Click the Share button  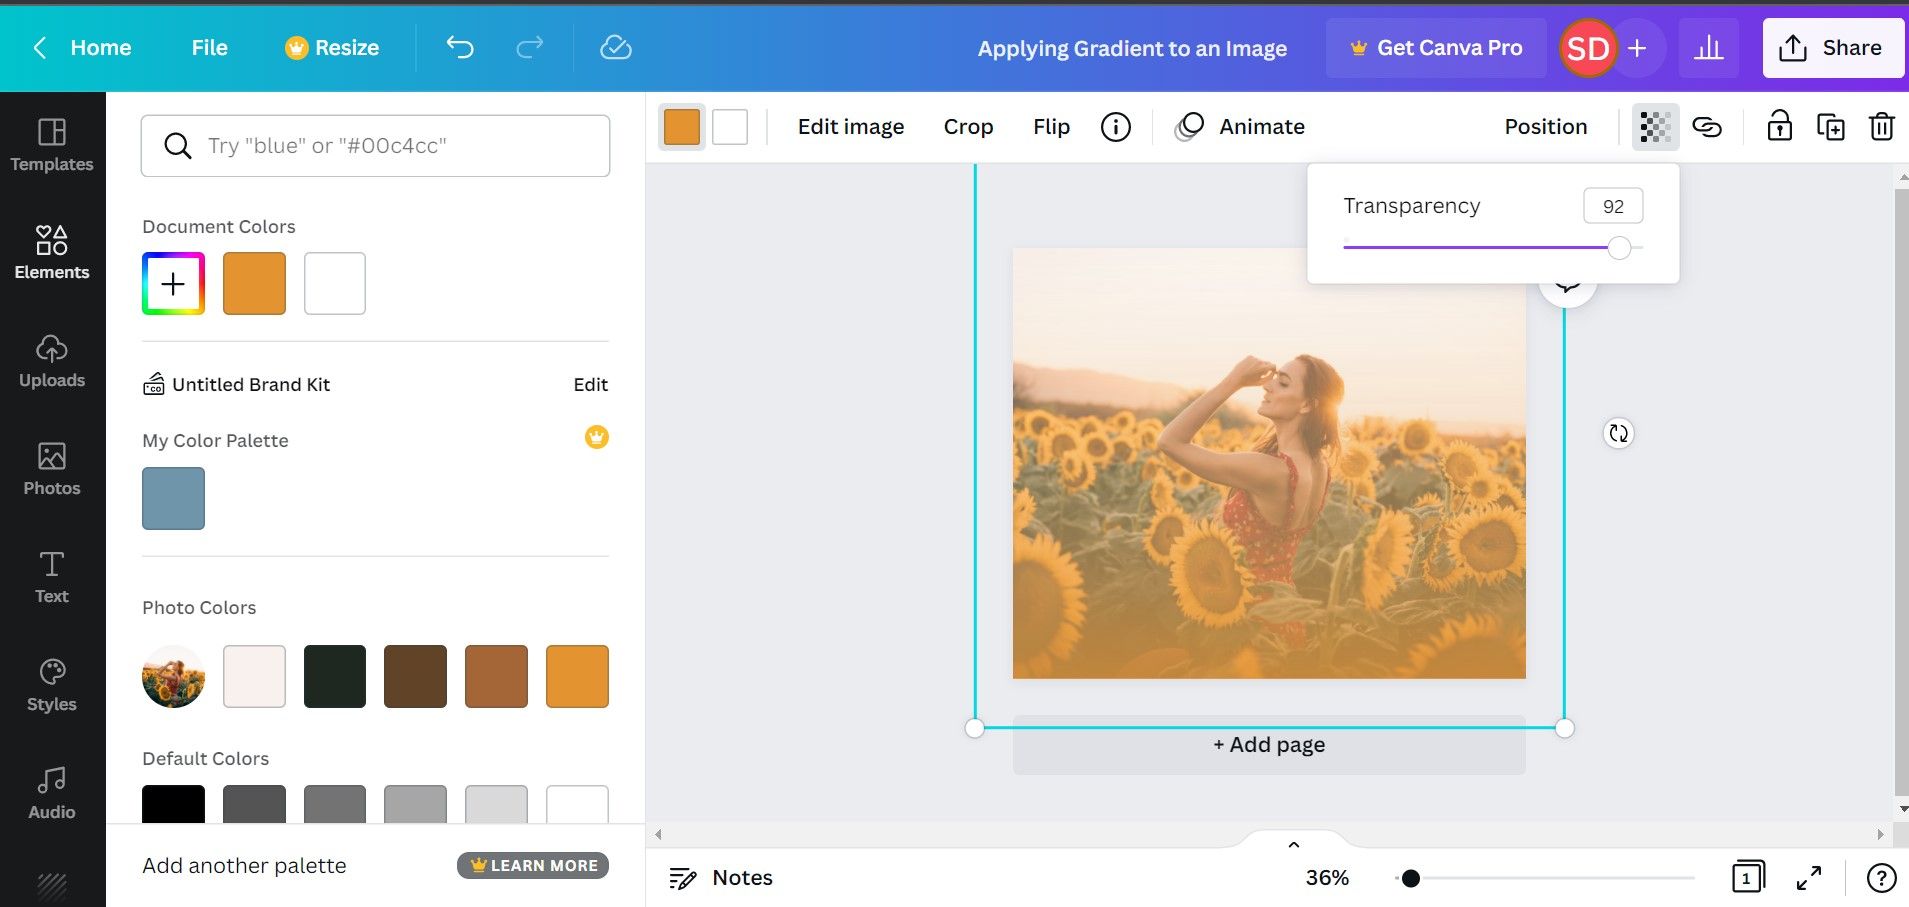pos(1833,48)
